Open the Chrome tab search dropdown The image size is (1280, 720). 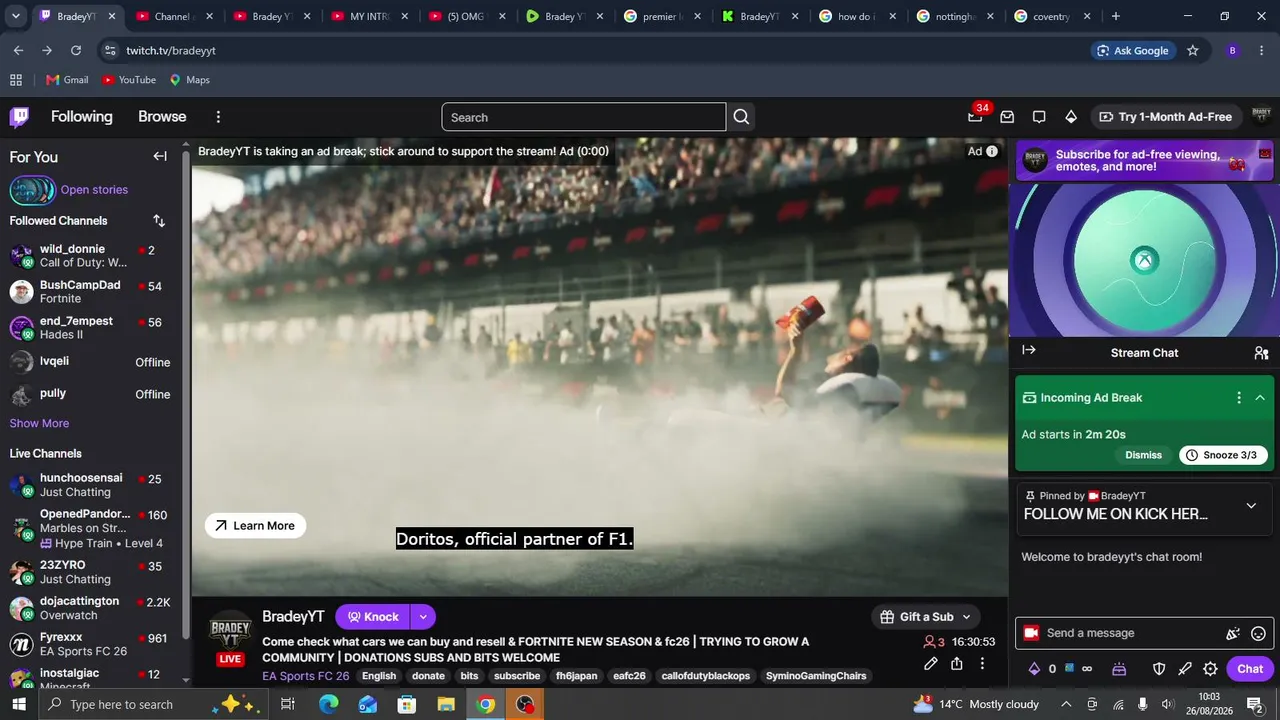point(15,16)
